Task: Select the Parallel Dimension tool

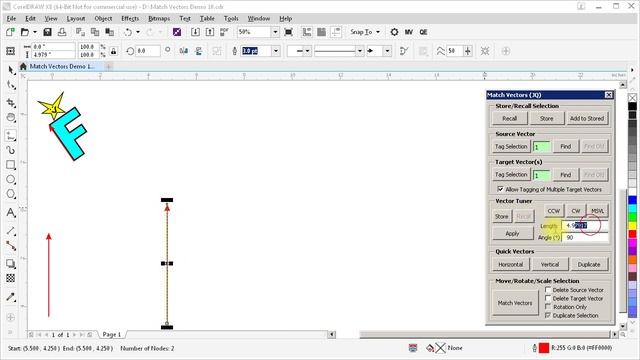Action: click(x=11, y=231)
